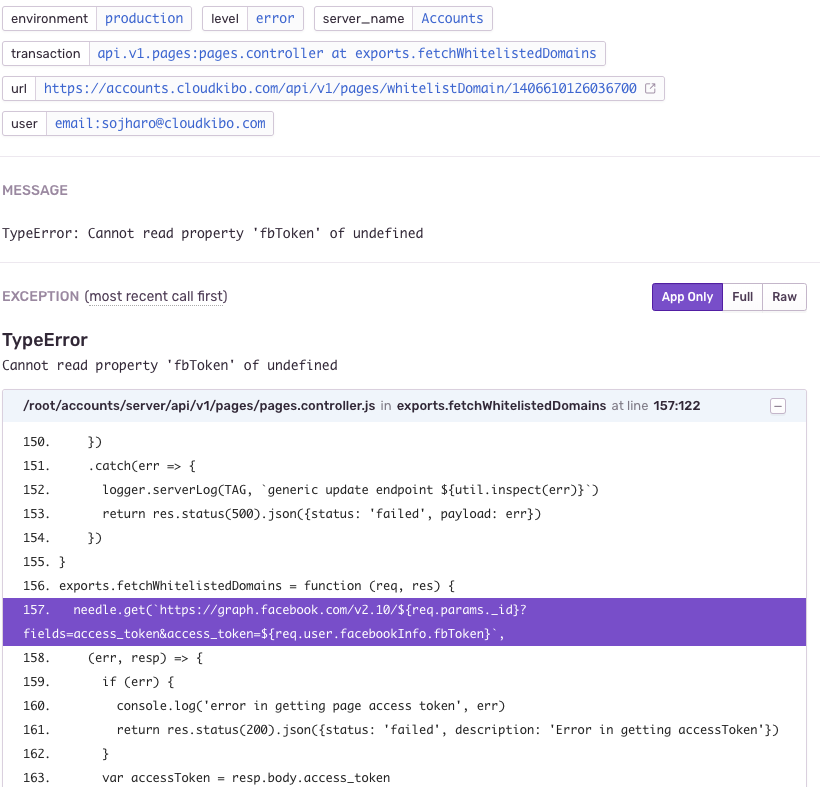
Task: Click the transaction tag key
Action: pos(46,53)
